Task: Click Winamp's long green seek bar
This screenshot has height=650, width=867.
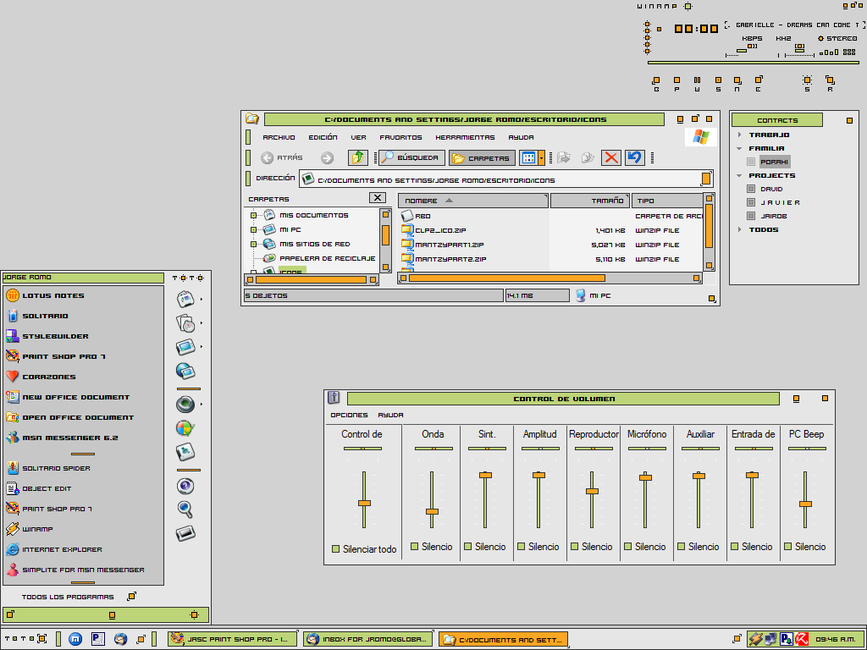Action: [754, 62]
